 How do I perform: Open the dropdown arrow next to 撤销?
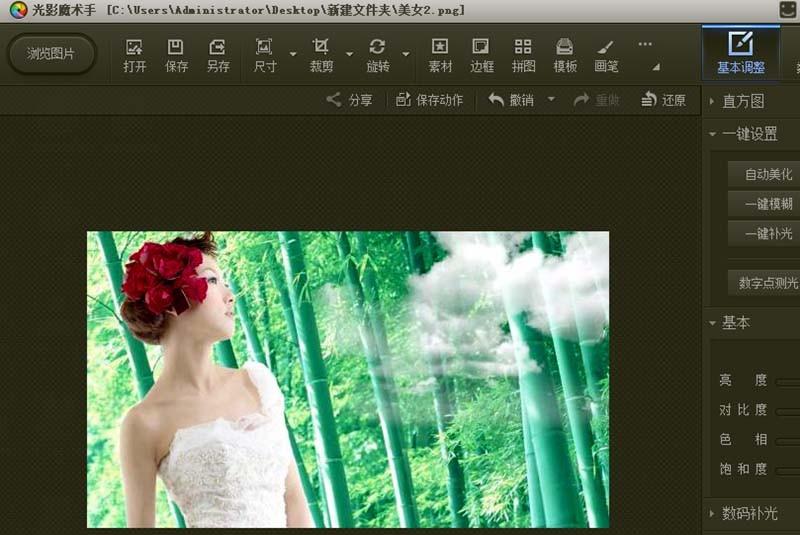[551, 100]
